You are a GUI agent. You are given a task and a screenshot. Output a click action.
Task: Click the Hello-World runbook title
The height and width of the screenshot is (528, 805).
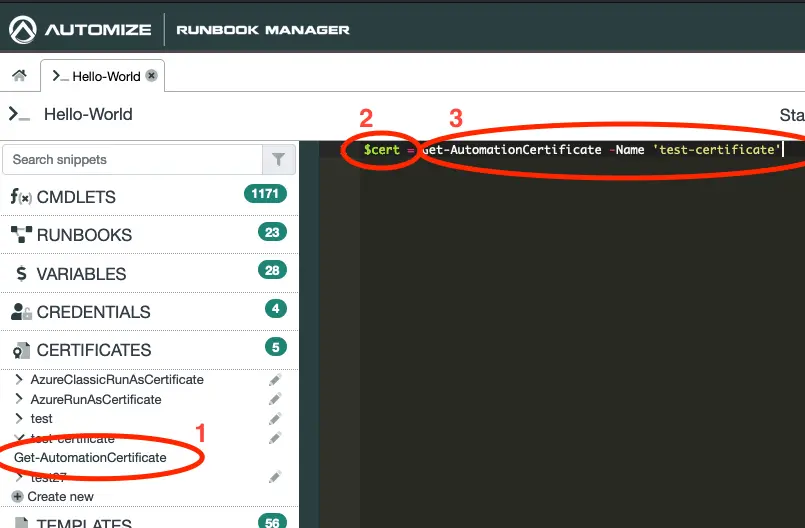(88, 114)
